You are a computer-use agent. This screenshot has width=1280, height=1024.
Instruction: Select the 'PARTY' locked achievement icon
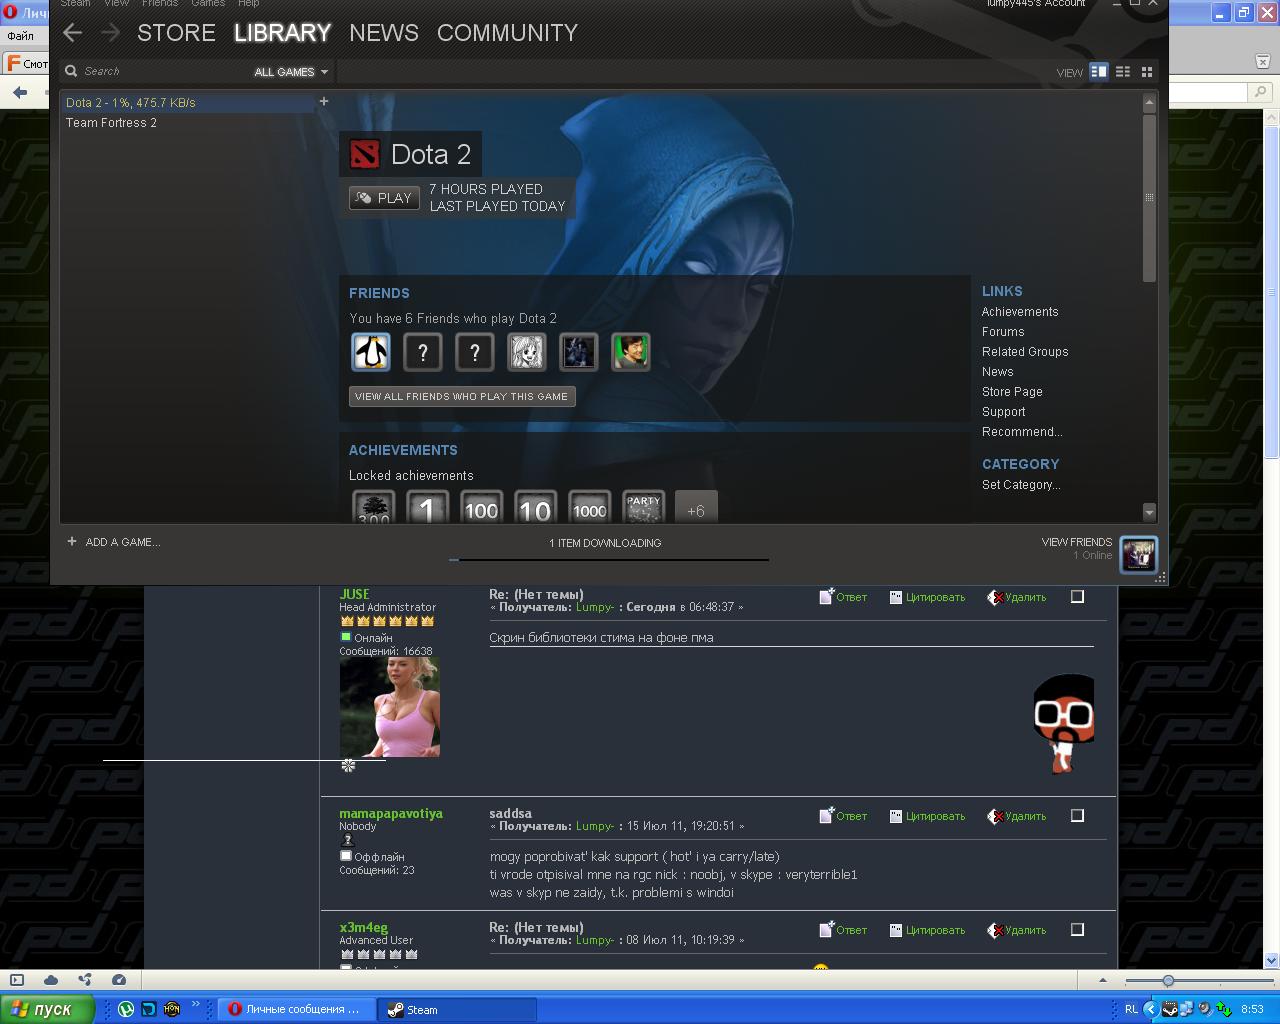tap(643, 508)
